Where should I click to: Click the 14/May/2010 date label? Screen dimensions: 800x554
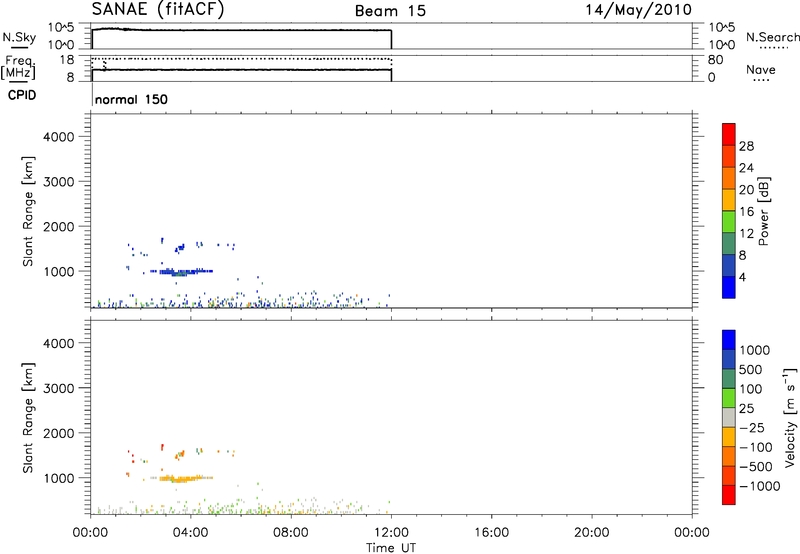coord(638,10)
